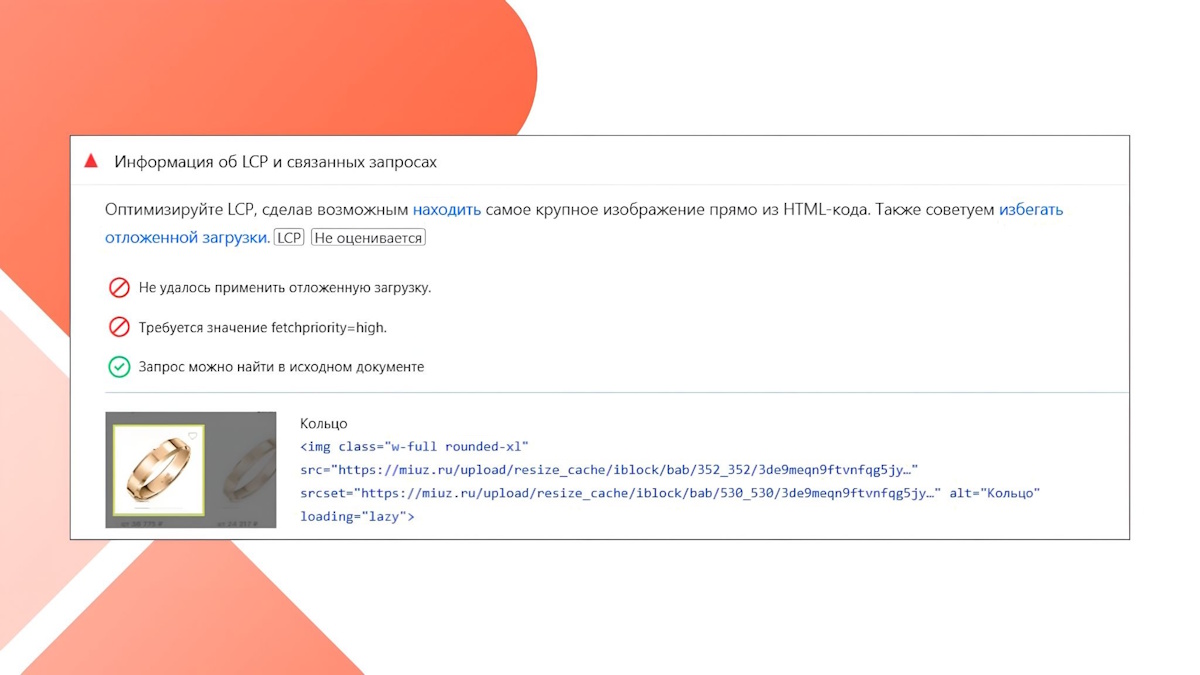1200x675 pixels.
Task: Click the loading="lazy" attribute text
Action: point(357,516)
